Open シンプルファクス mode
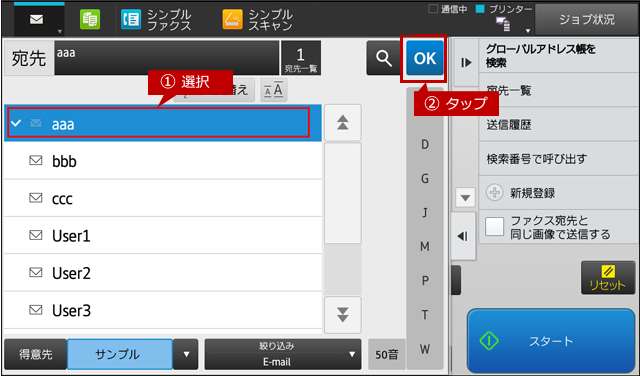640x376 pixels. pos(157,20)
